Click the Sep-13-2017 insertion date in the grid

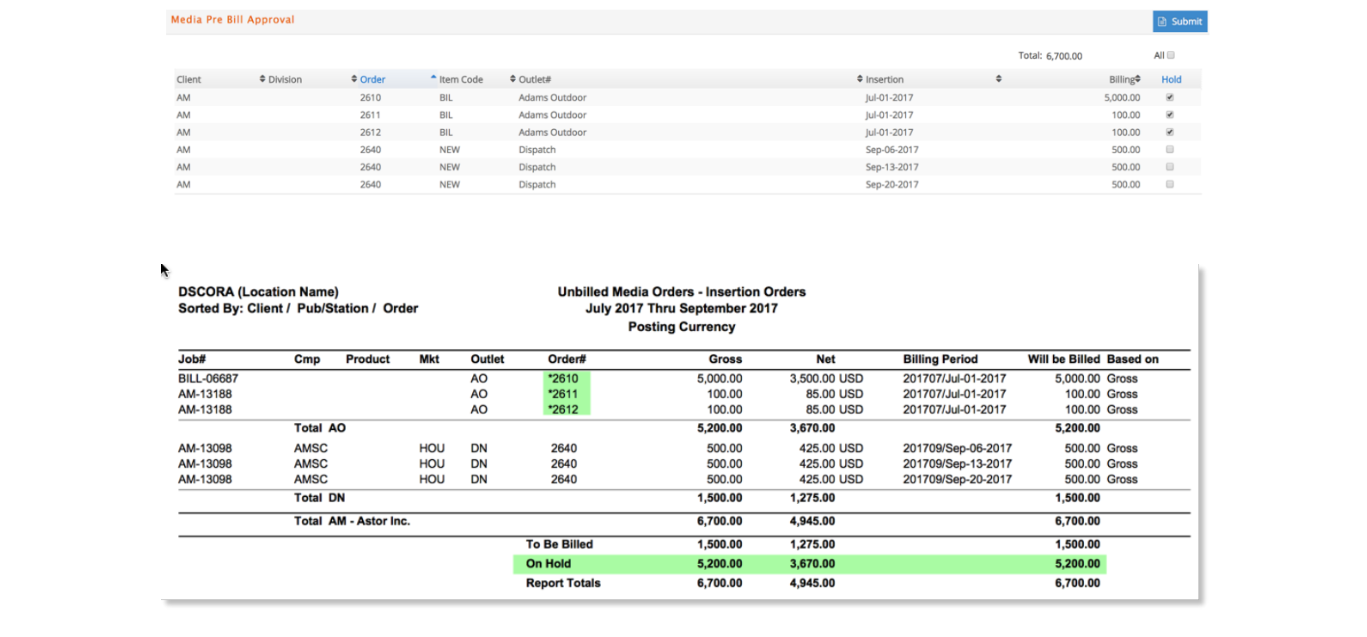click(892, 167)
